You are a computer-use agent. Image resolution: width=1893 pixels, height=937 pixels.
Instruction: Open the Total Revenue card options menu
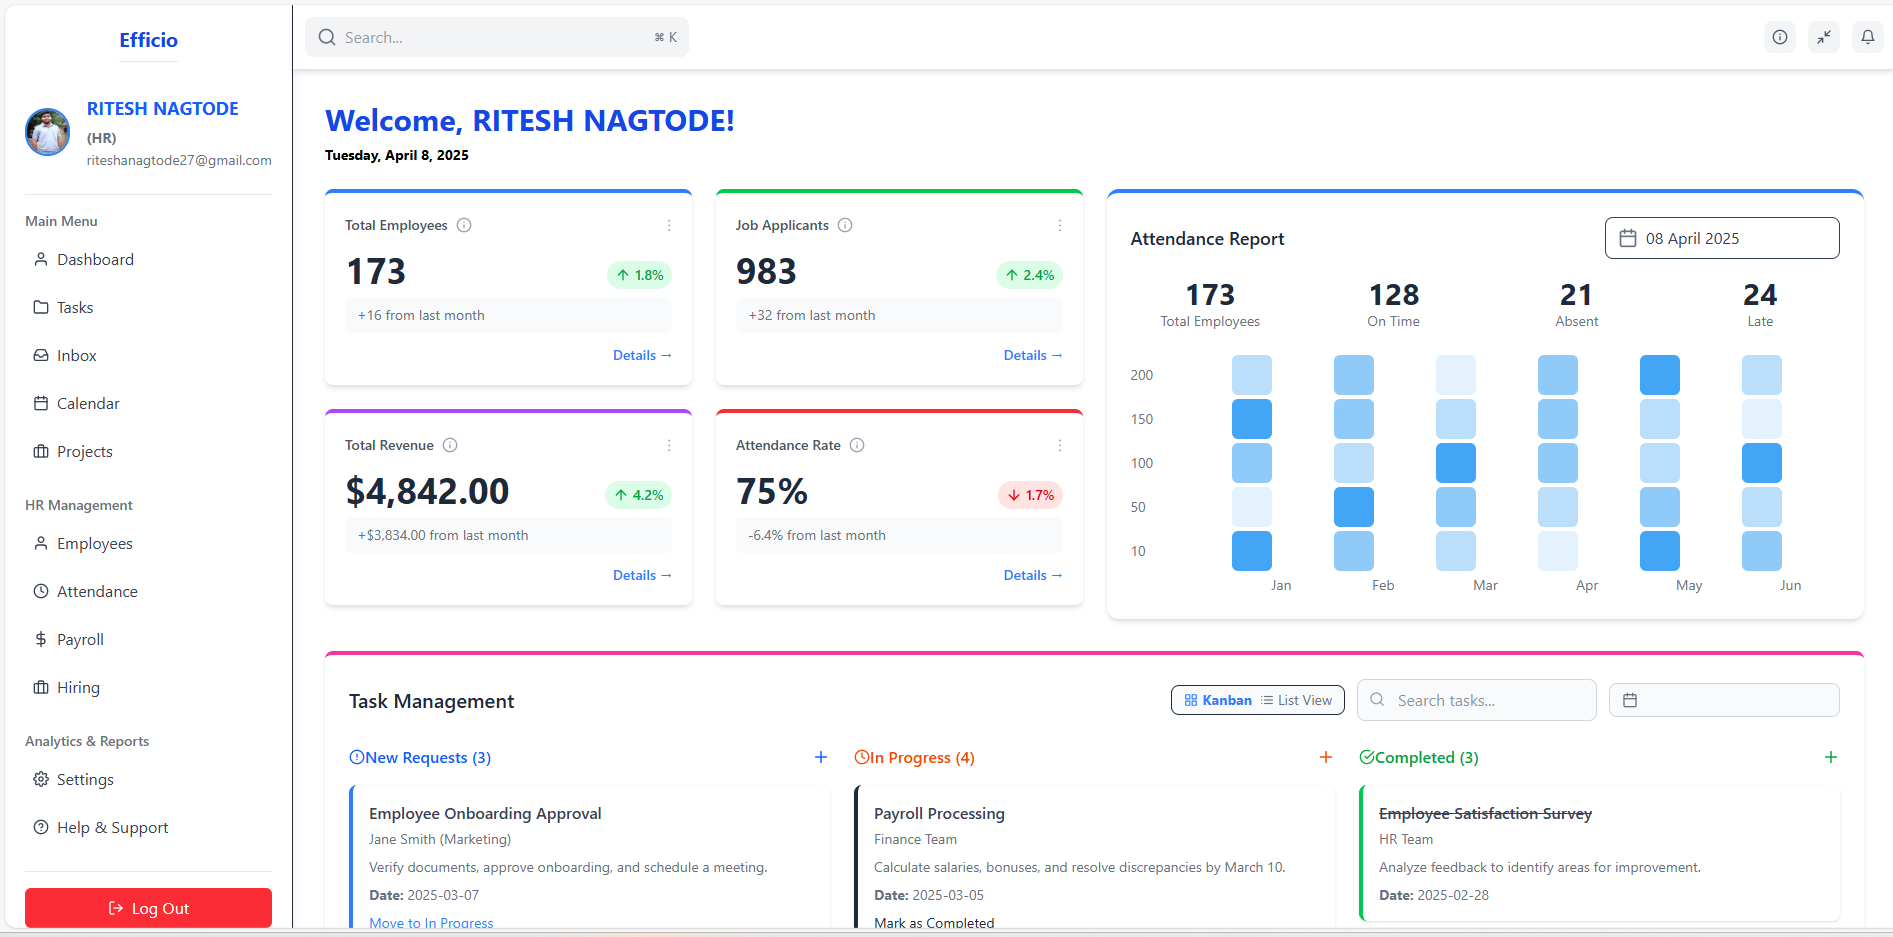669,445
